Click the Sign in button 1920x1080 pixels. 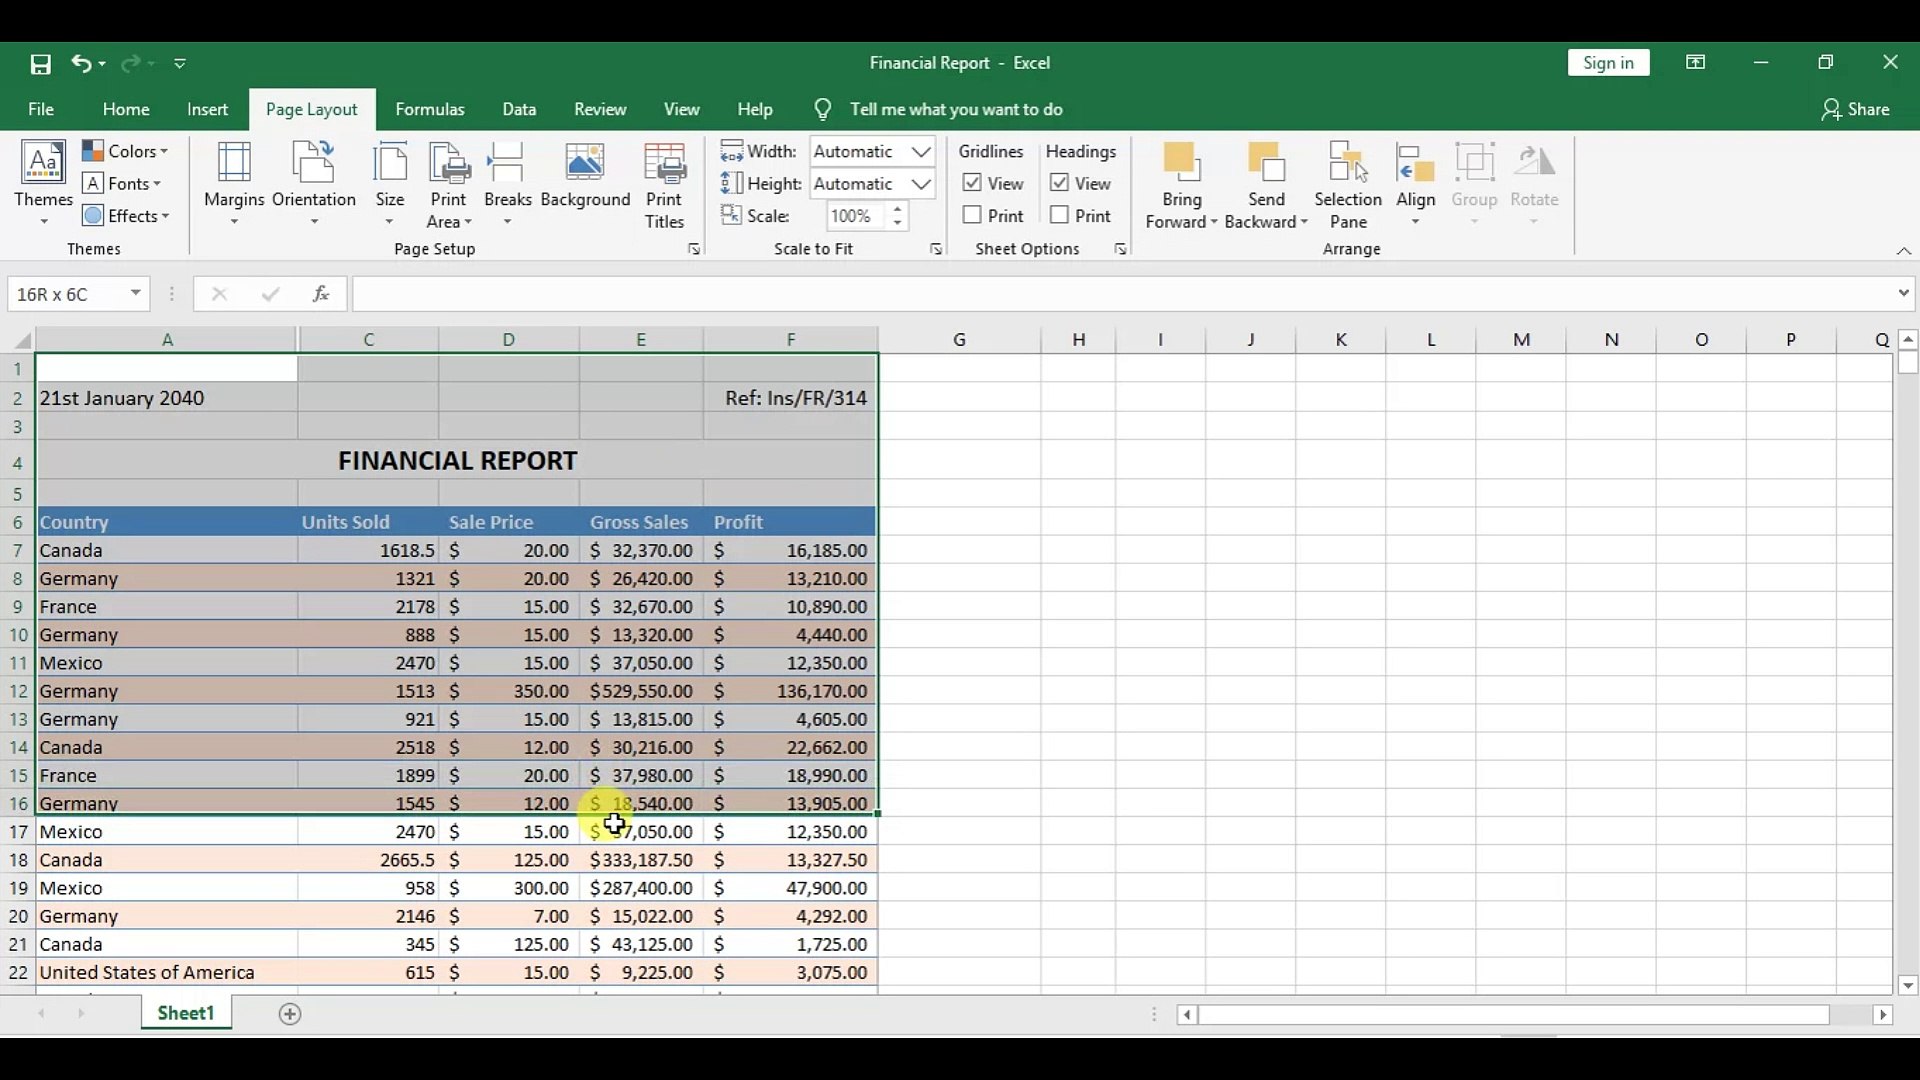point(1608,63)
